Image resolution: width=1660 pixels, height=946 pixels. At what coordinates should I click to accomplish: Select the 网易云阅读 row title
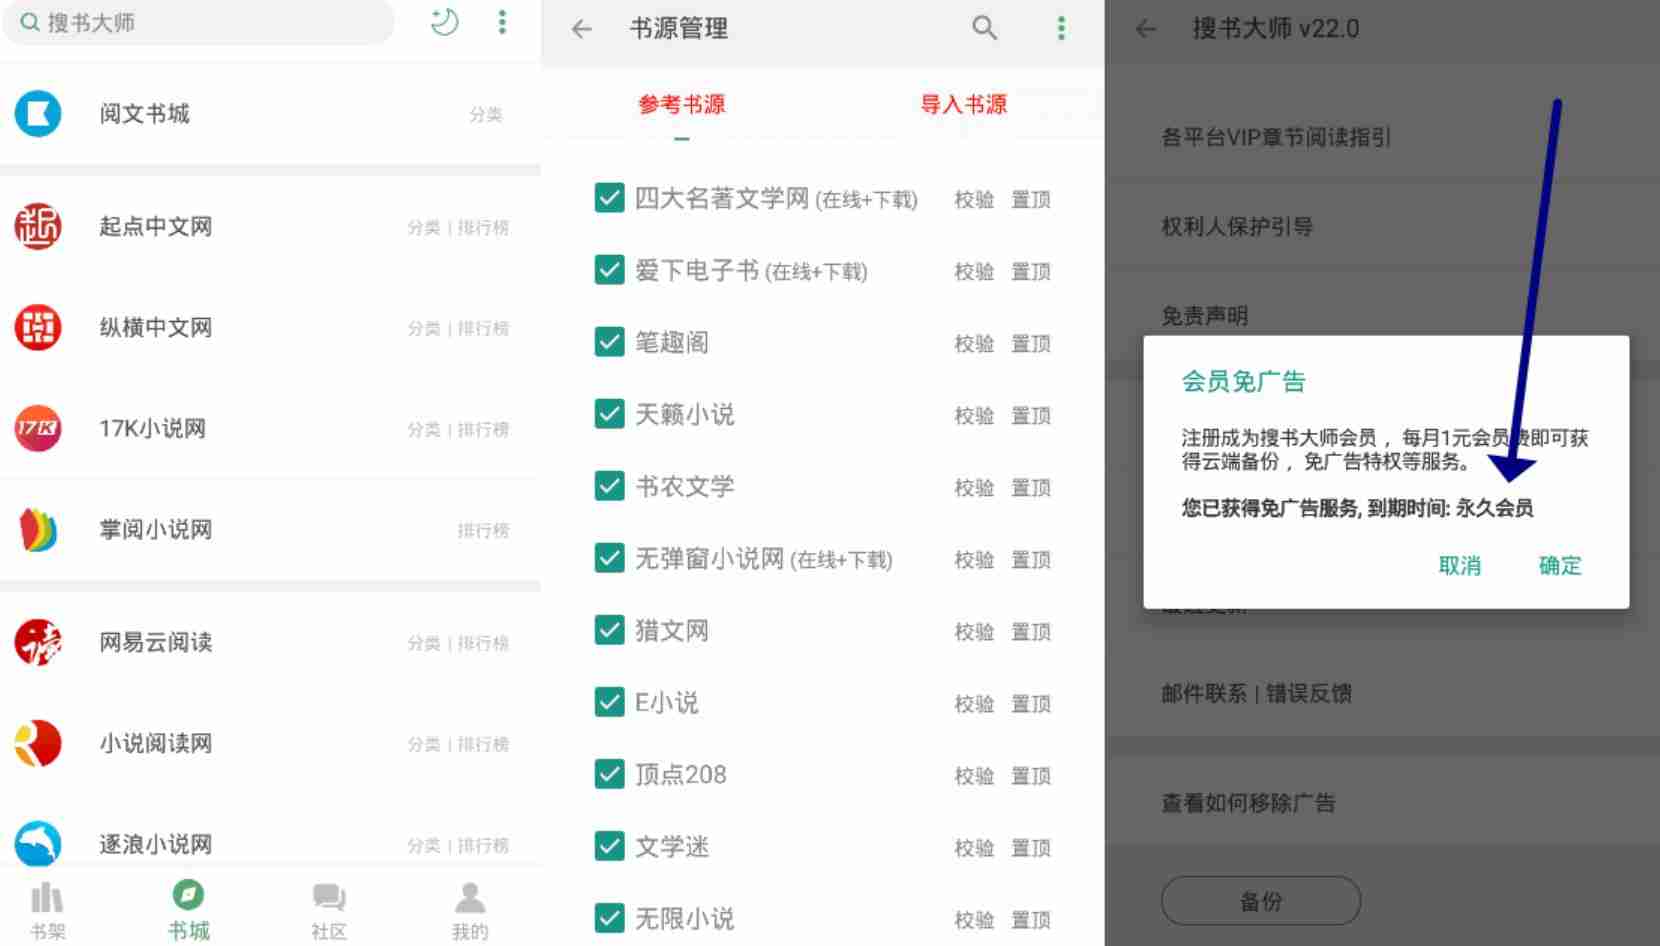tap(156, 642)
